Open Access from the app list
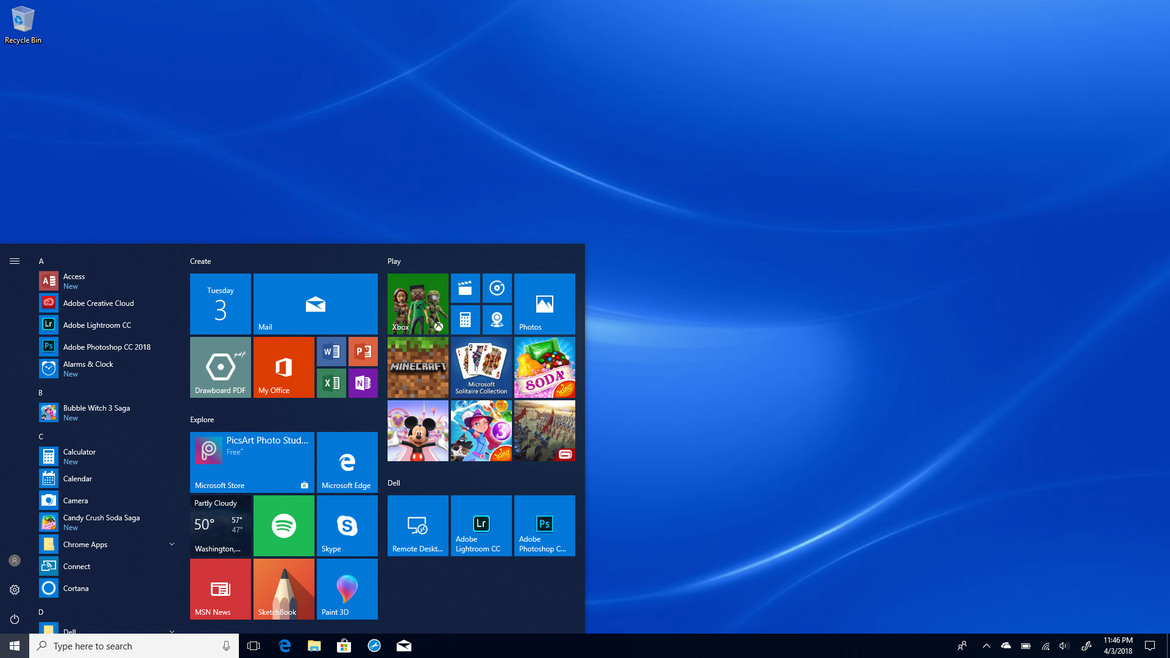The height and width of the screenshot is (658, 1170). point(109,281)
